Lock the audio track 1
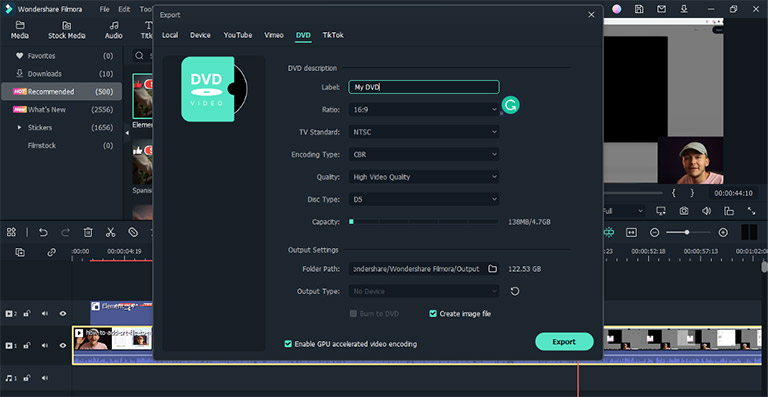This screenshot has width=768, height=397. [27, 378]
